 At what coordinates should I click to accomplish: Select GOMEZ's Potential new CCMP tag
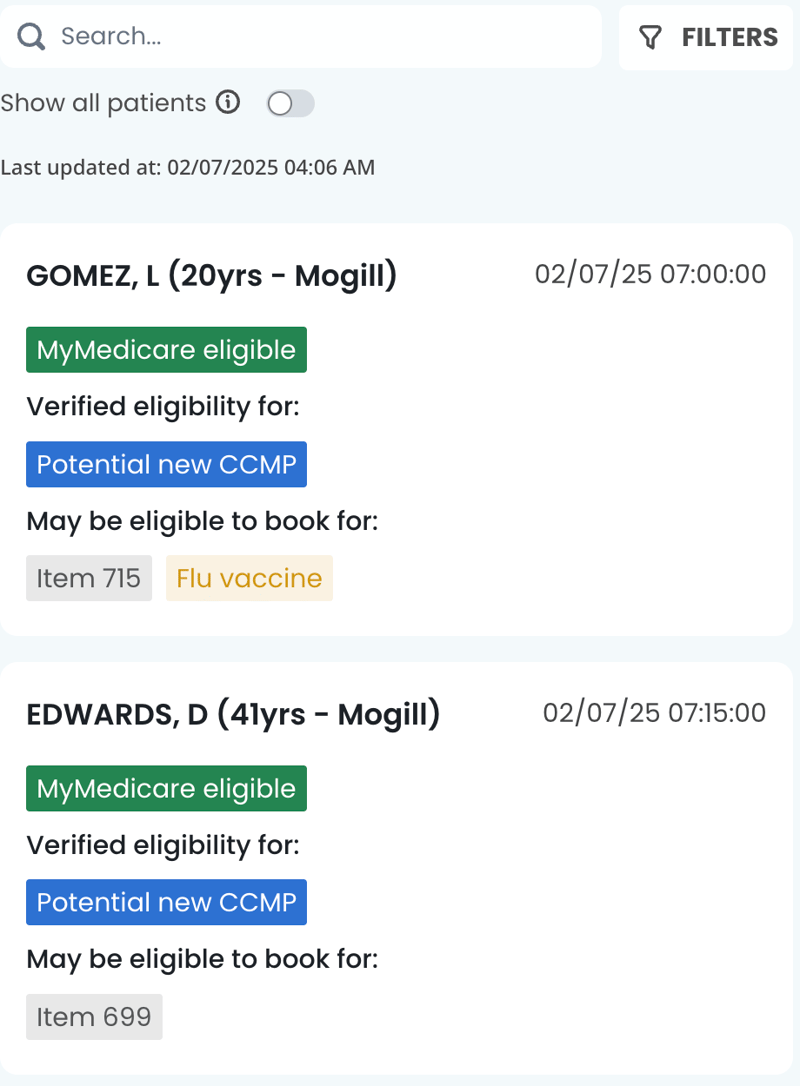point(166,464)
